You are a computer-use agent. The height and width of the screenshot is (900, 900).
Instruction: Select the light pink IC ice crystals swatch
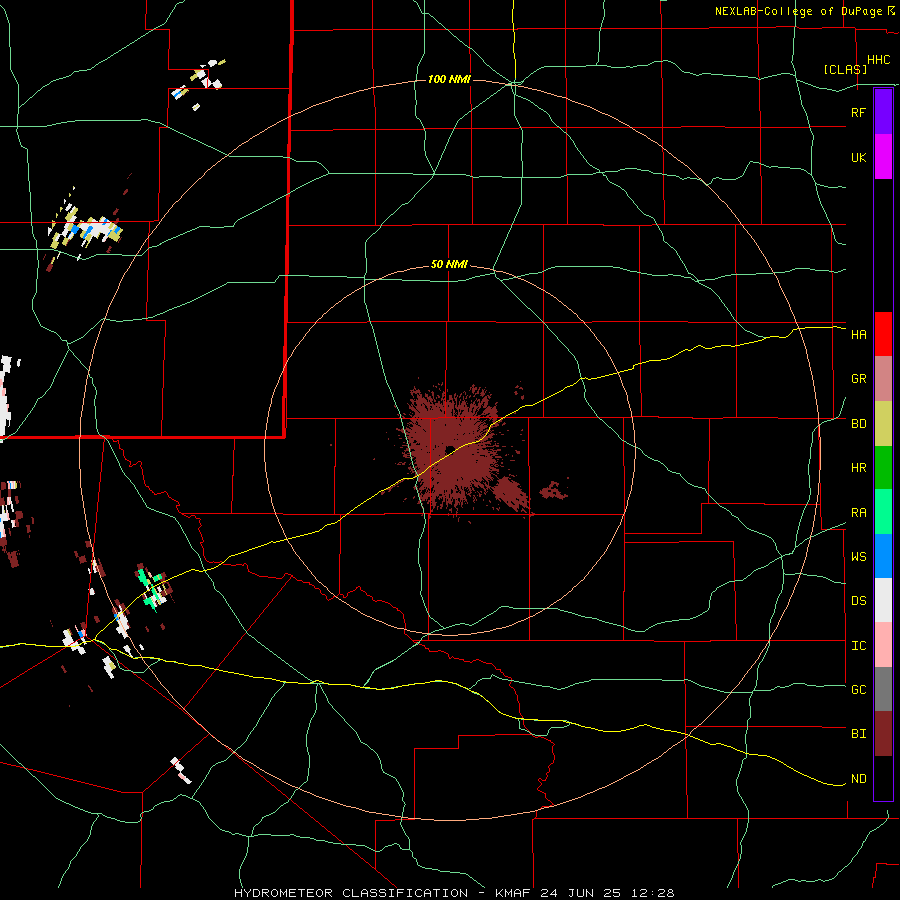tap(883, 645)
